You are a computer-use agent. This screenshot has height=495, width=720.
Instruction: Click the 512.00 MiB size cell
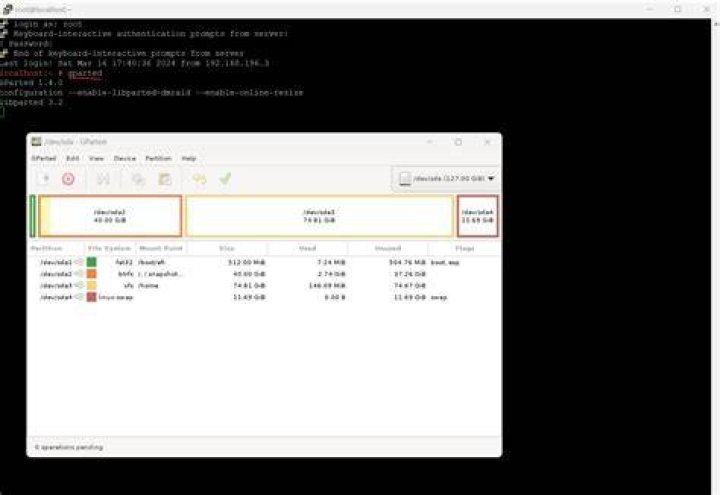pos(247,262)
